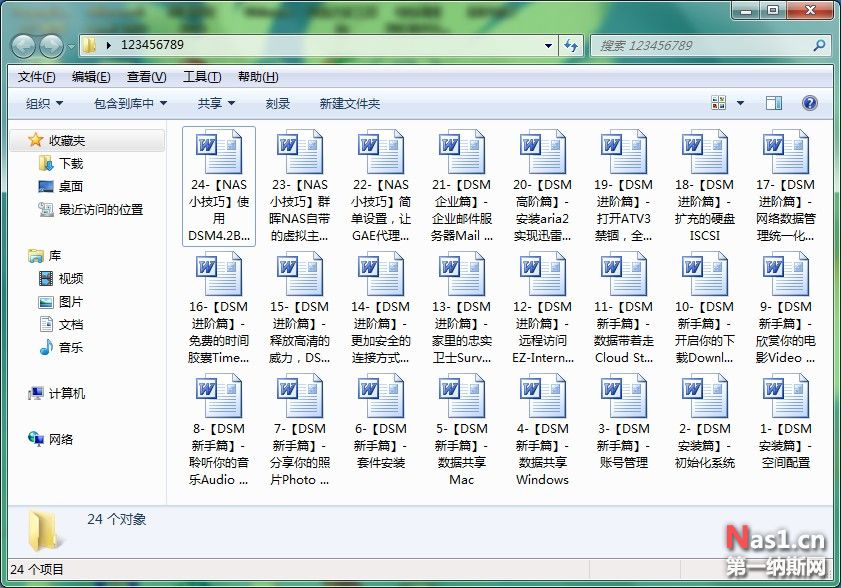Click the 刻录 button
This screenshot has width=841, height=588.
(x=278, y=104)
